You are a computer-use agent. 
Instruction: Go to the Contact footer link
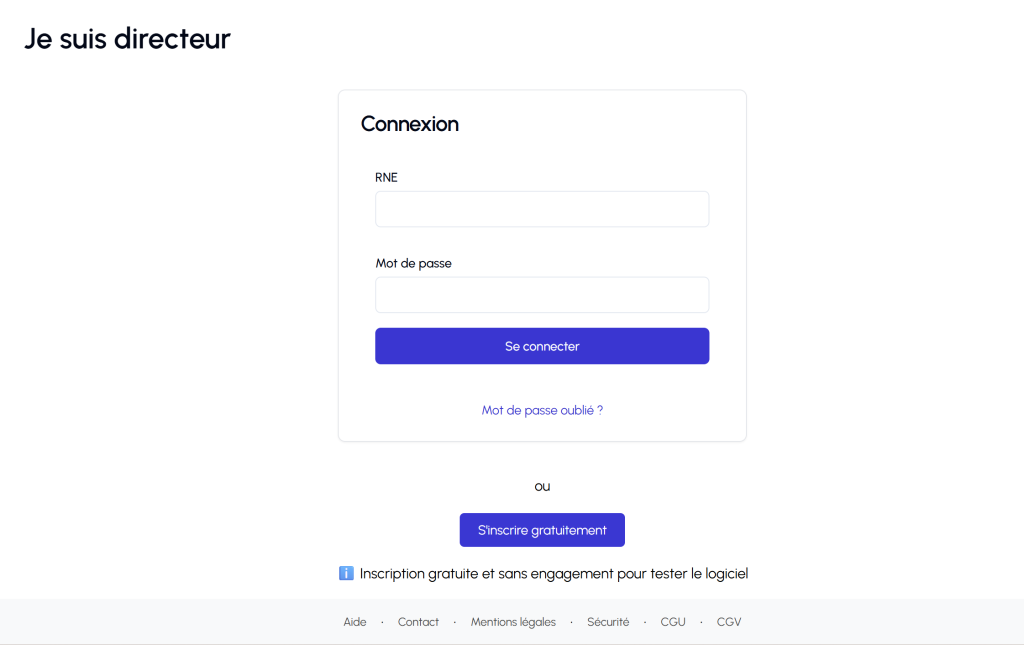[x=418, y=622]
